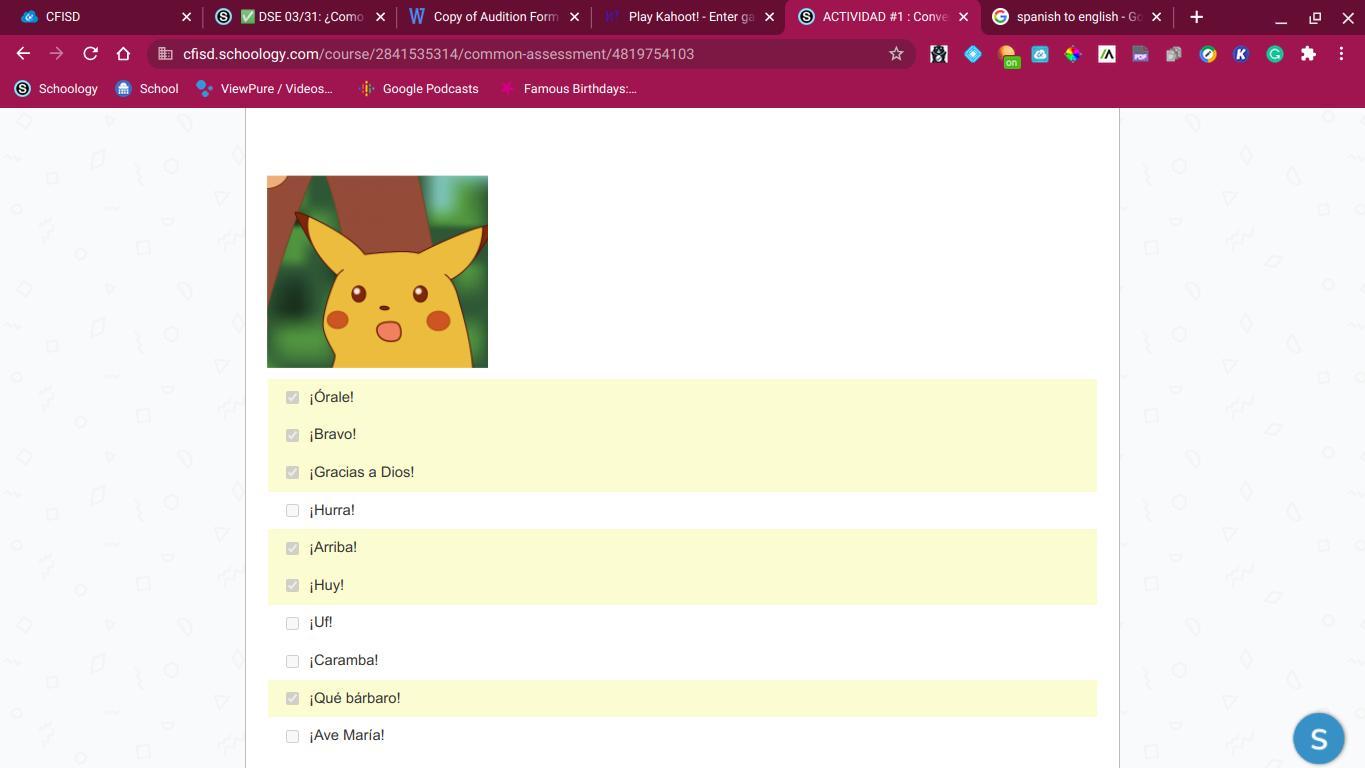Tick the ¡Ave María! checkbox

[292, 736]
